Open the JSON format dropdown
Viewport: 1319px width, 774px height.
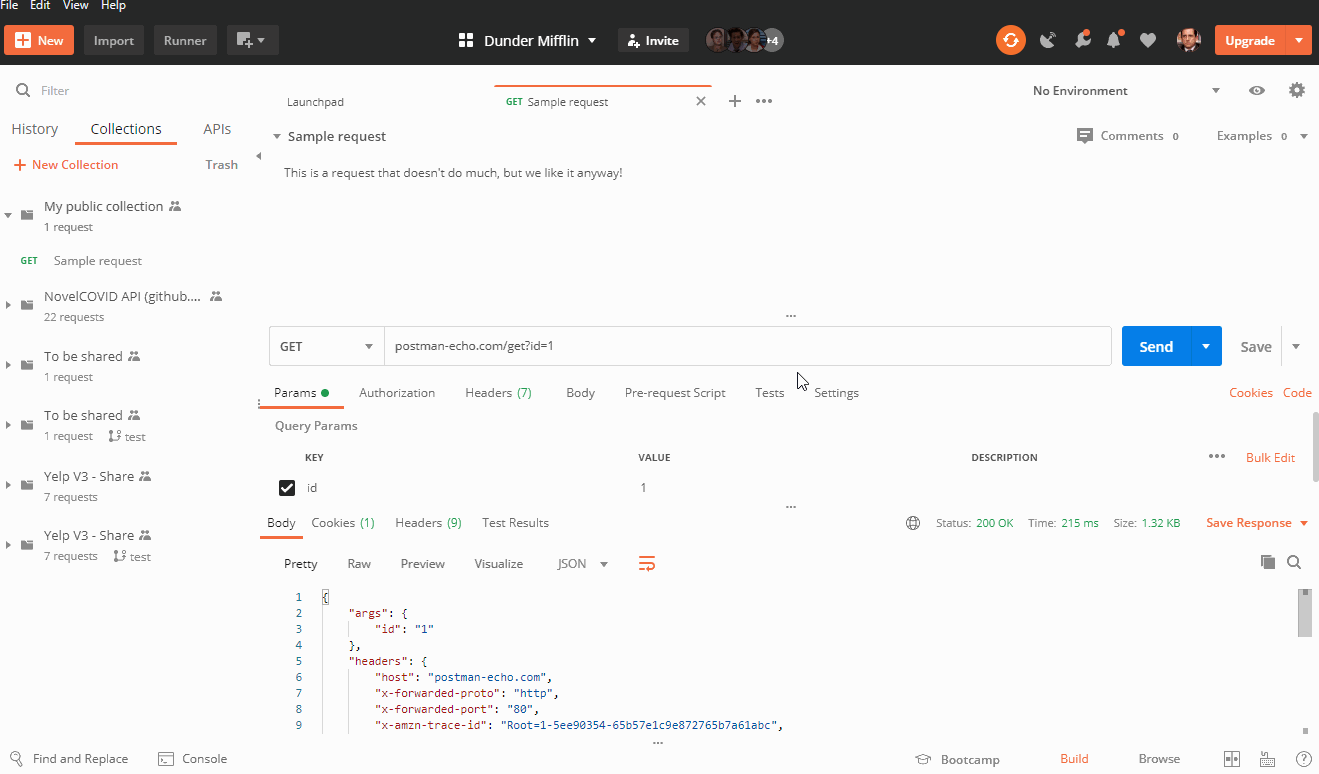(583, 564)
